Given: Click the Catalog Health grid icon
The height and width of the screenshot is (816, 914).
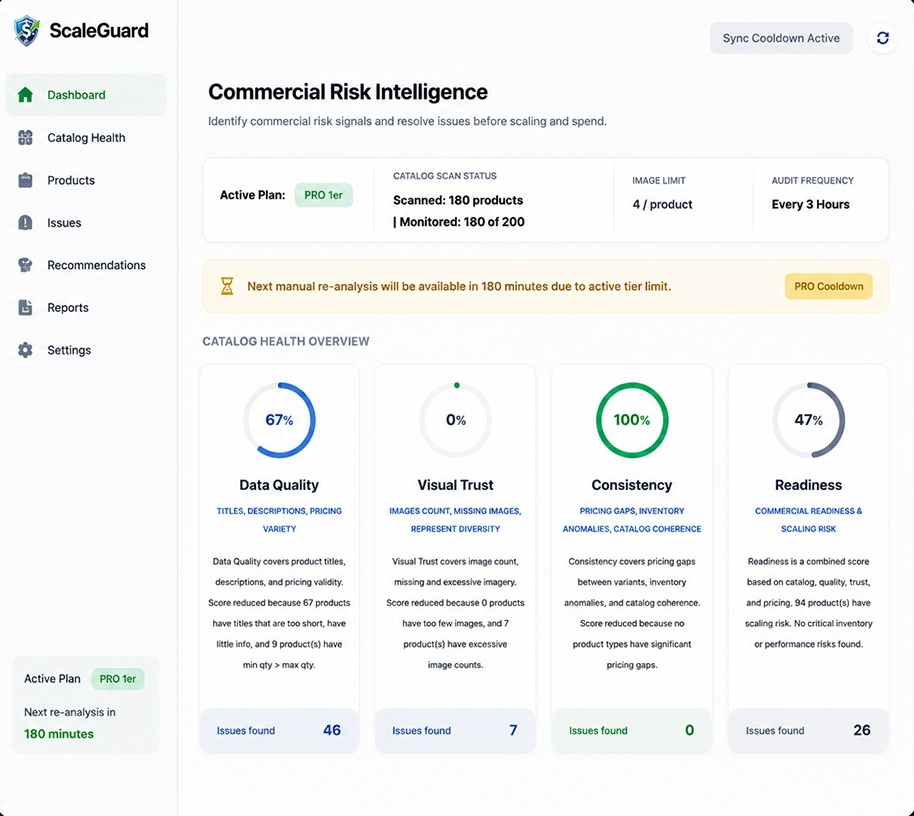Looking at the screenshot, I should [25, 138].
